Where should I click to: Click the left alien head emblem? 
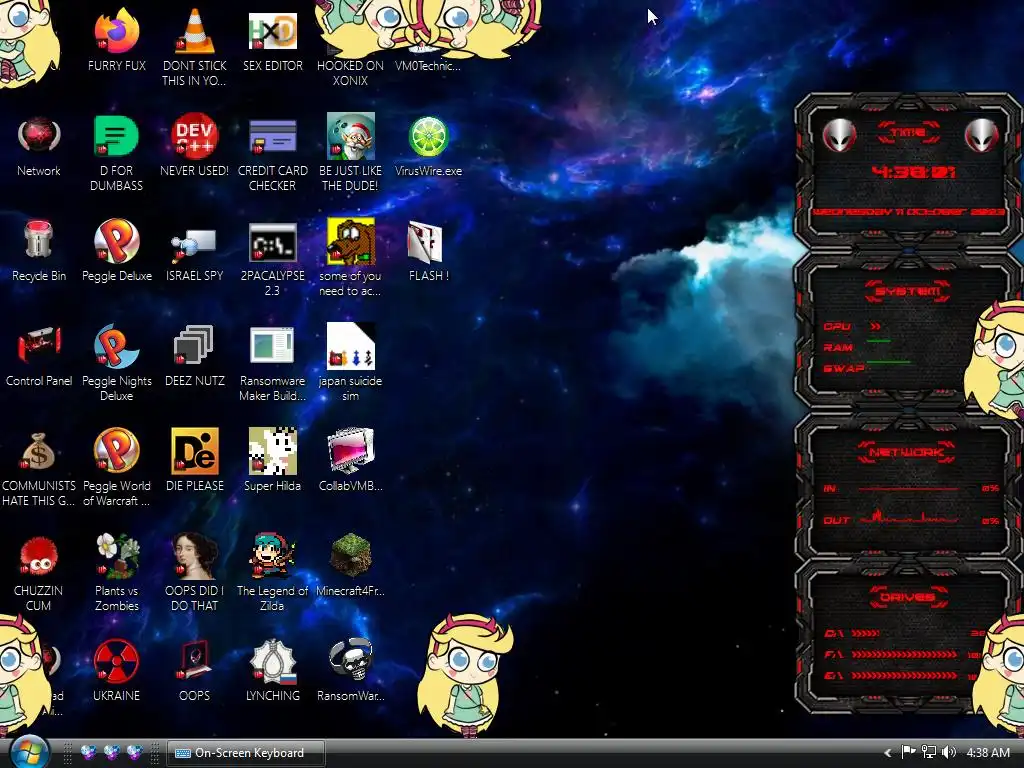point(839,136)
